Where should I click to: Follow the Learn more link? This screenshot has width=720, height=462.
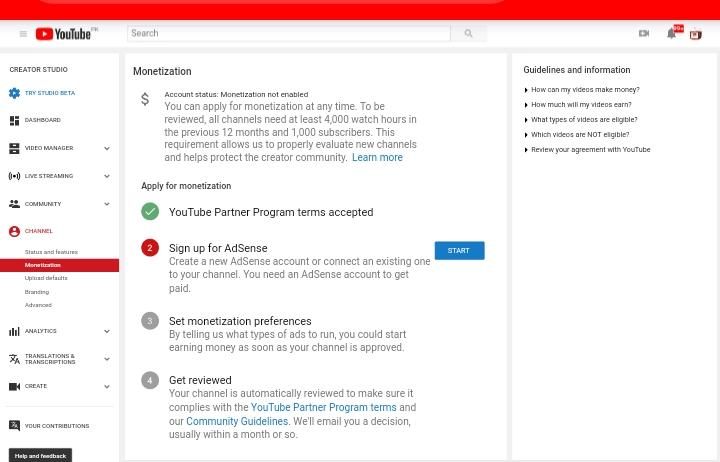pyautogui.click(x=377, y=158)
